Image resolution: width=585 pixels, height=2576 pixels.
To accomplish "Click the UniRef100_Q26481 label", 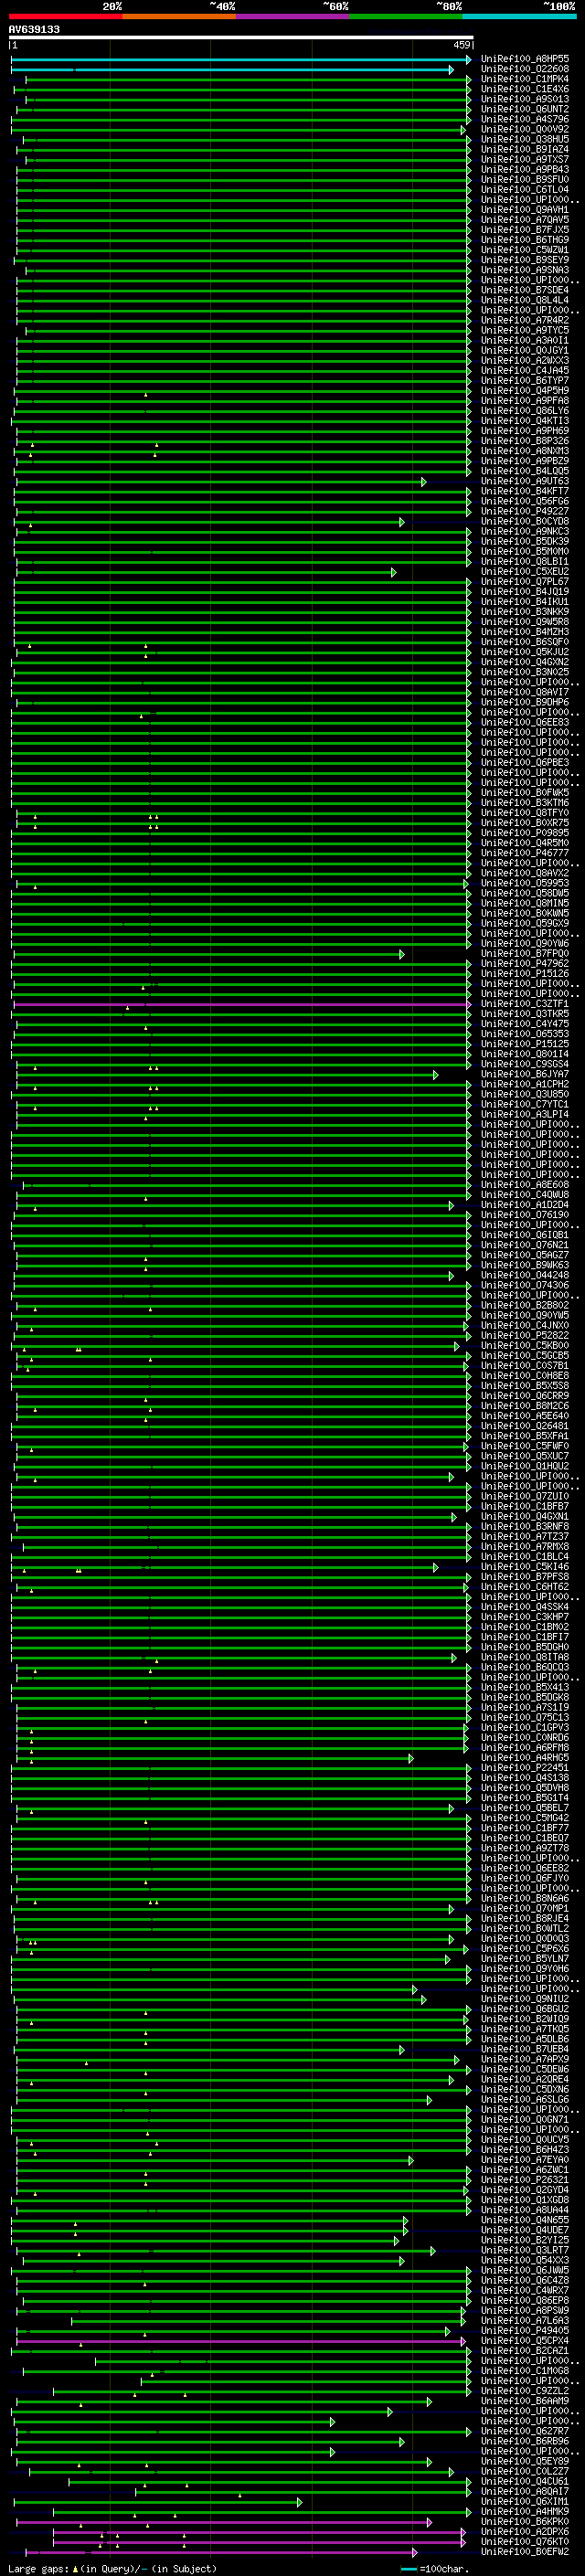I will (524, 1426).
